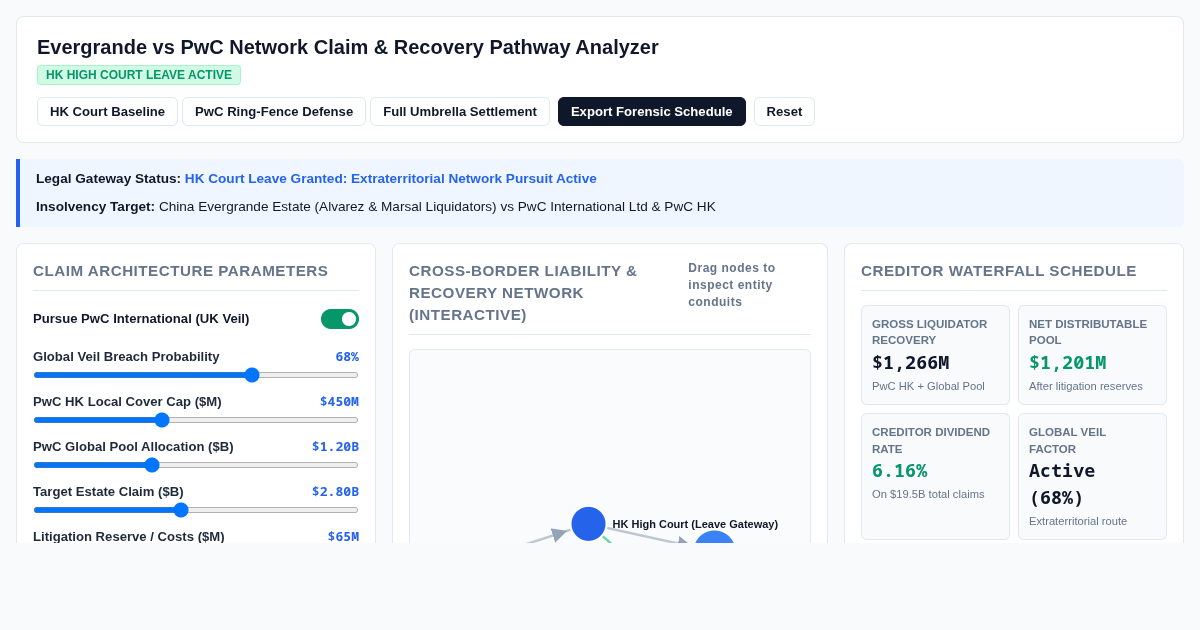The height and width of the screenshot is (630, 1200).
Task: Click the $1,266M gross recovery figure
Action: [x=910, y=363]
